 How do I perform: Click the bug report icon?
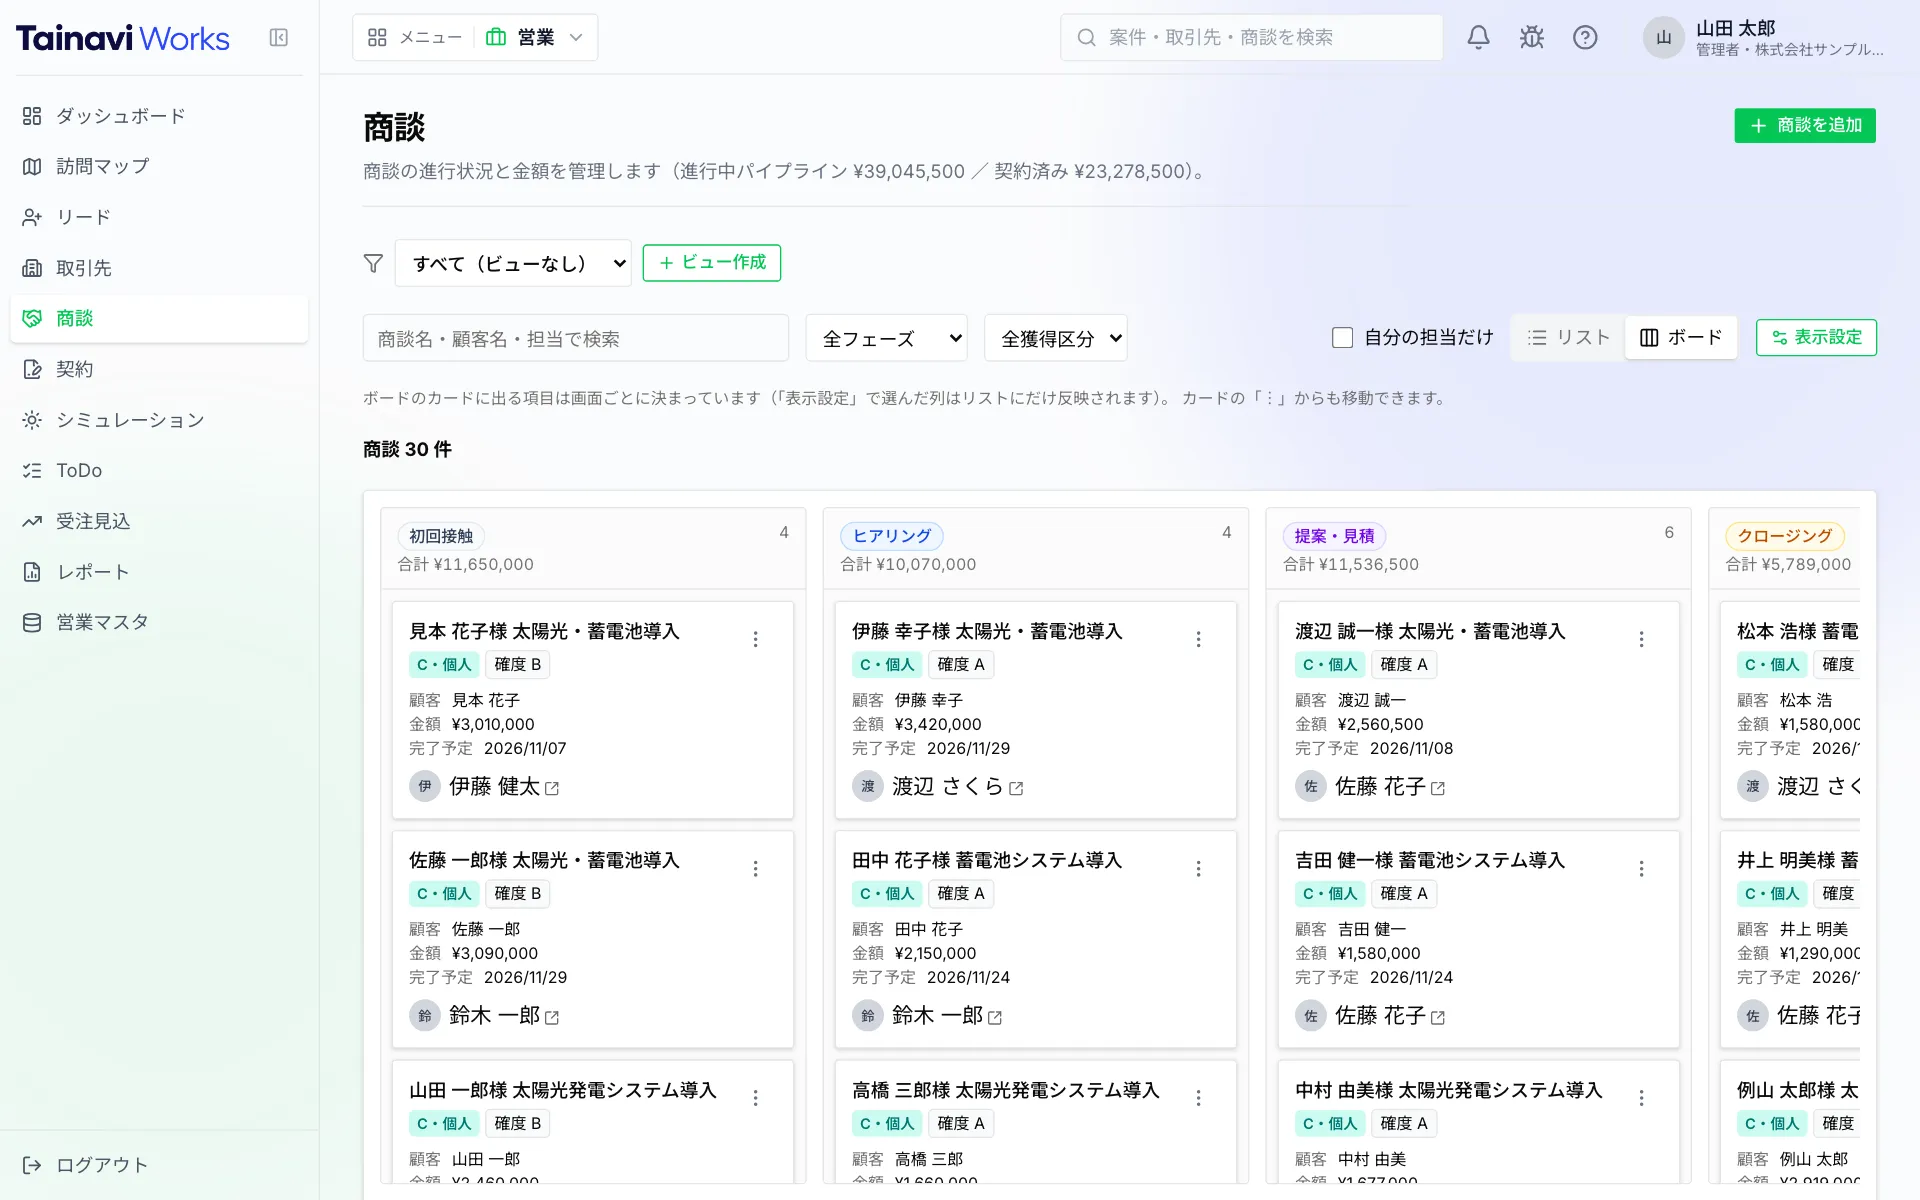[x=1531, y=38]
